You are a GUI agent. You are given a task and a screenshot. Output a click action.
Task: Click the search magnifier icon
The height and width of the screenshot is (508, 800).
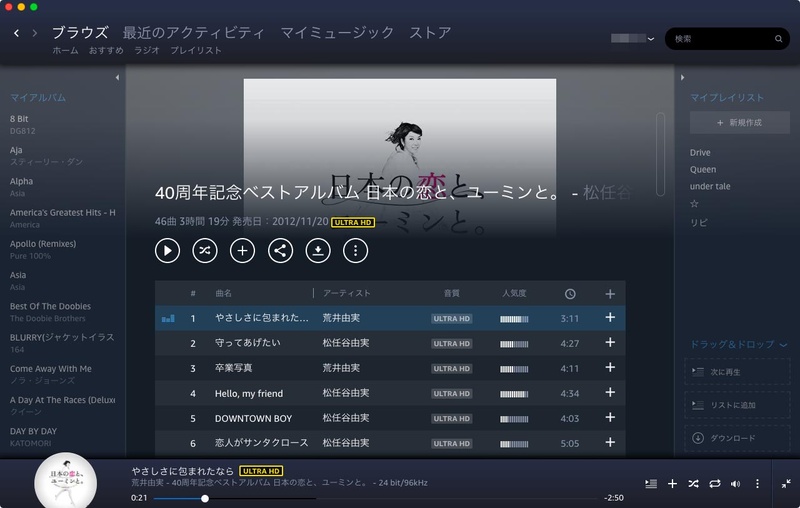778,39
